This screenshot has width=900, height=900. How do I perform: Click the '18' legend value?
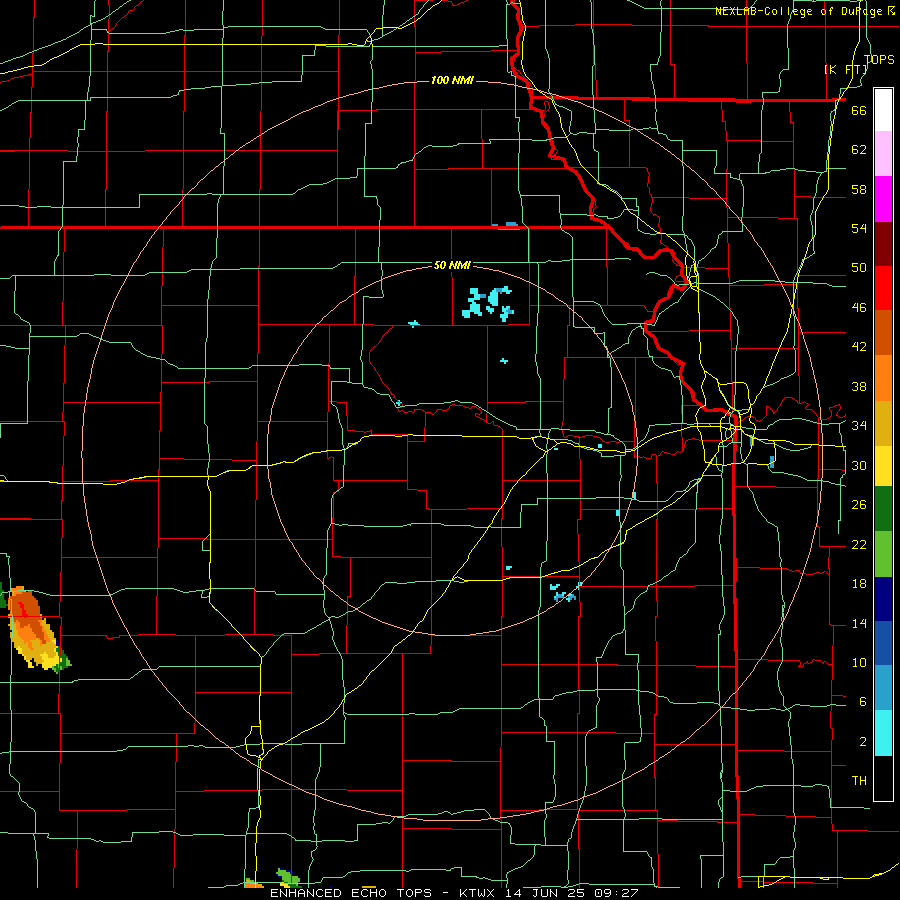click(x=859, y=584)
